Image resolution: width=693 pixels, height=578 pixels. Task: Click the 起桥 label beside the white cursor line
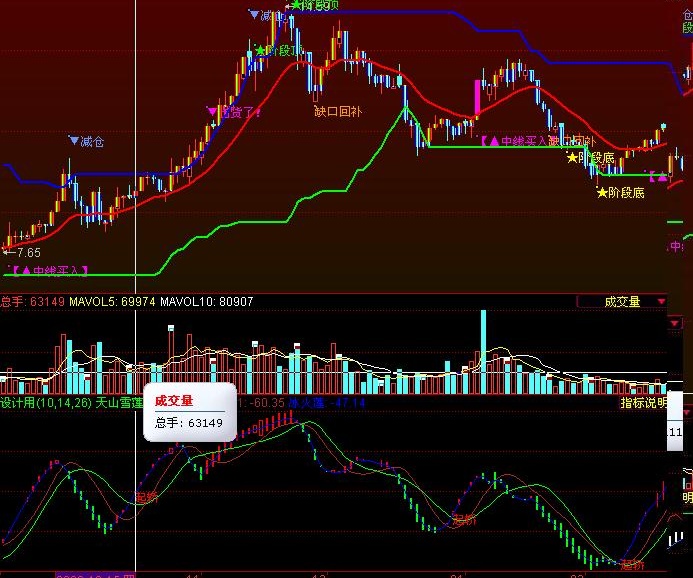coord(147,497)
